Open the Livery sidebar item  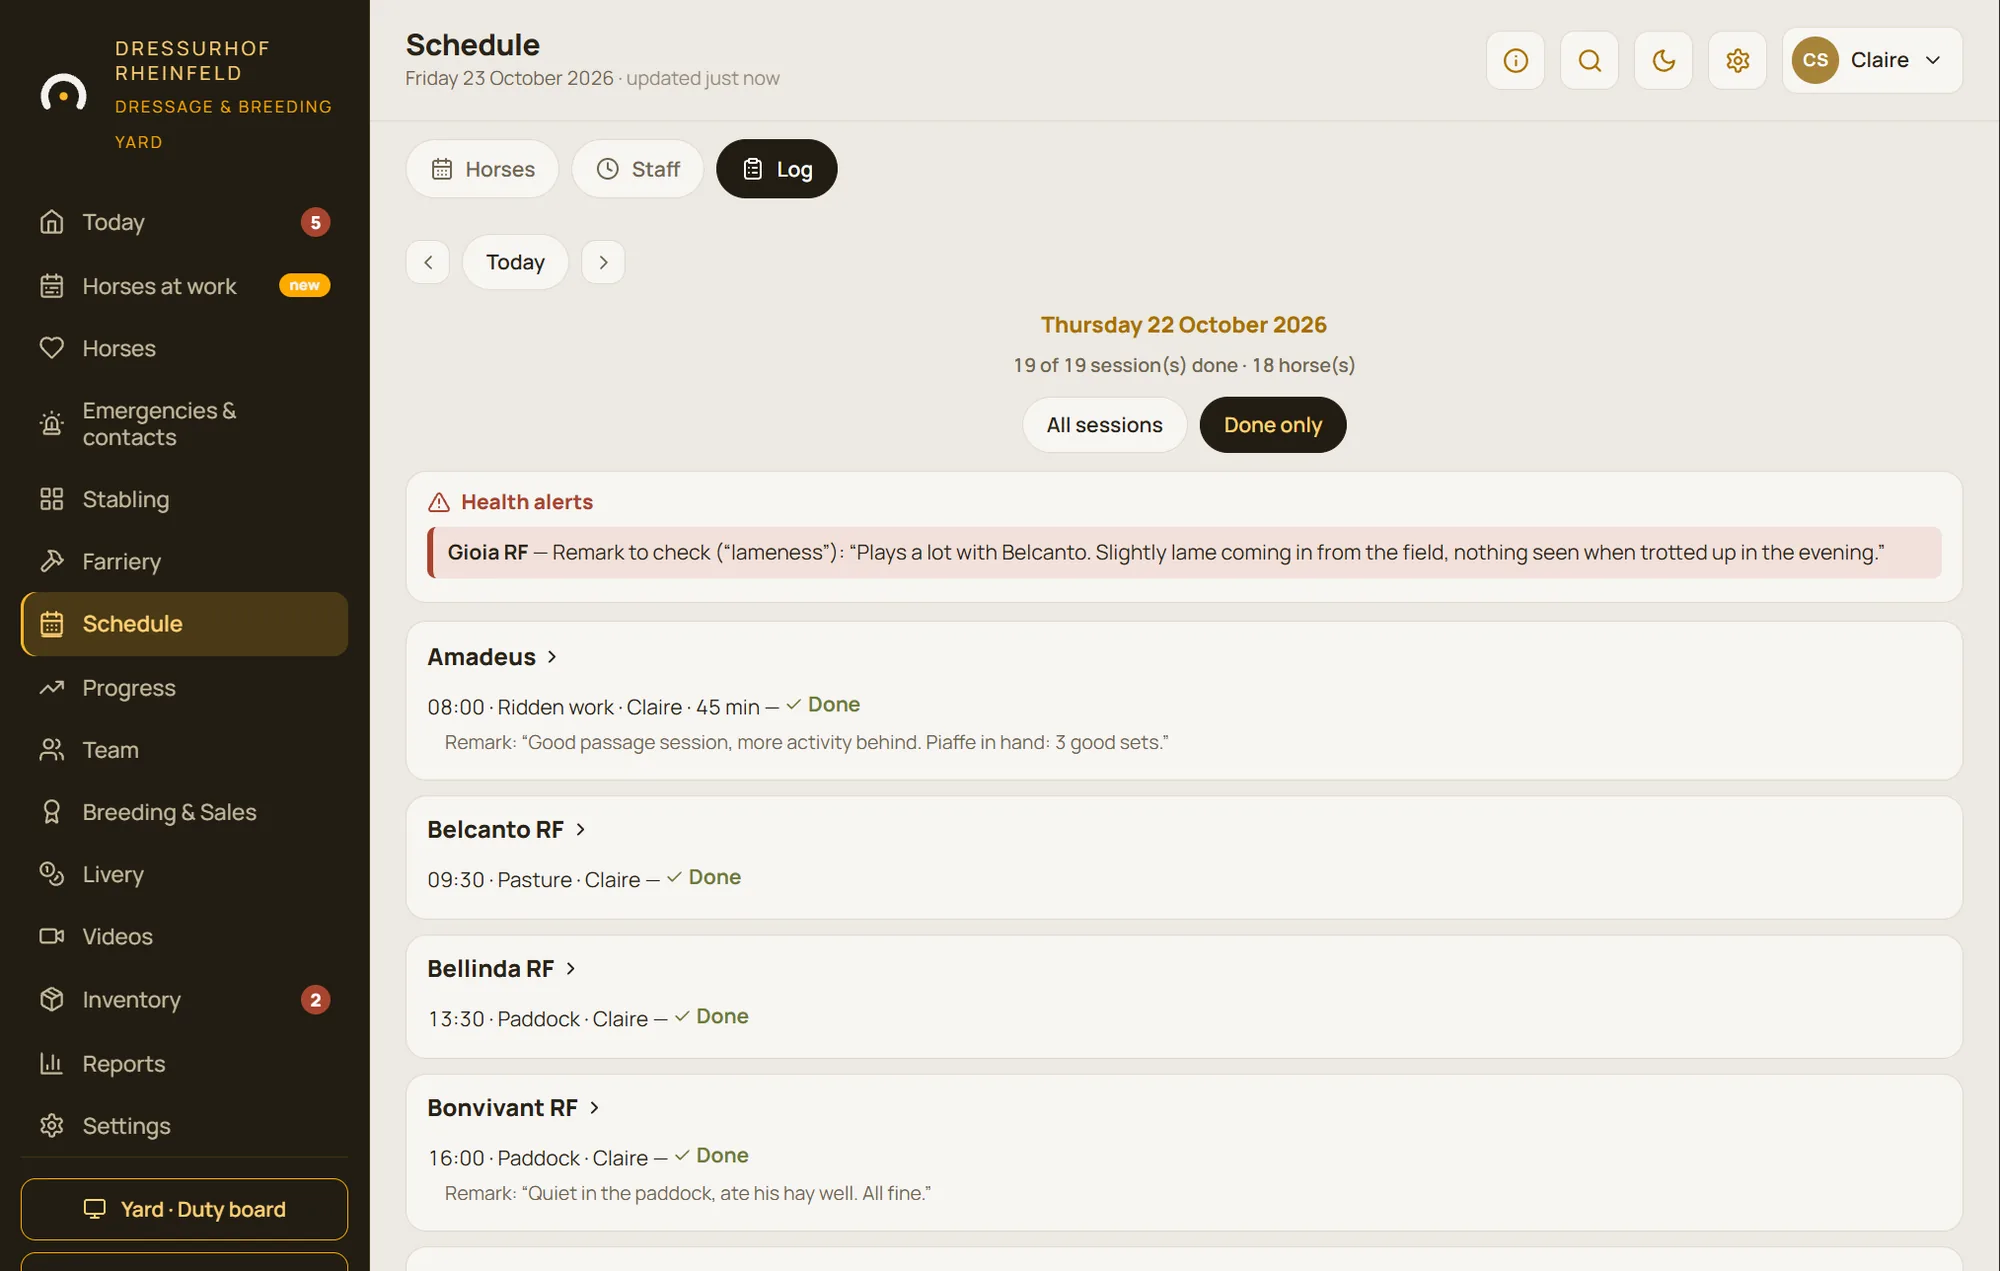184,874
